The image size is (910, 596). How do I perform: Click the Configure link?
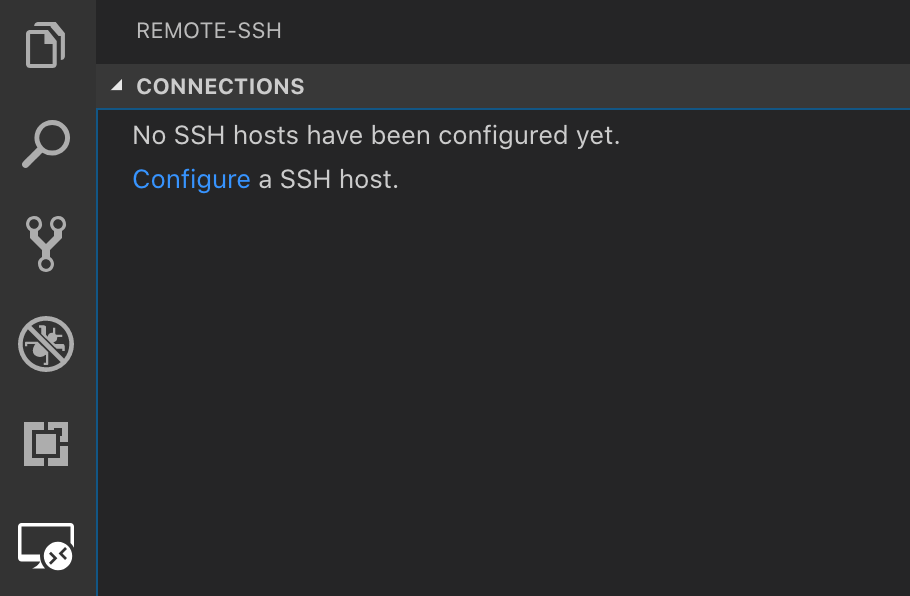click(x=191, y=180)
